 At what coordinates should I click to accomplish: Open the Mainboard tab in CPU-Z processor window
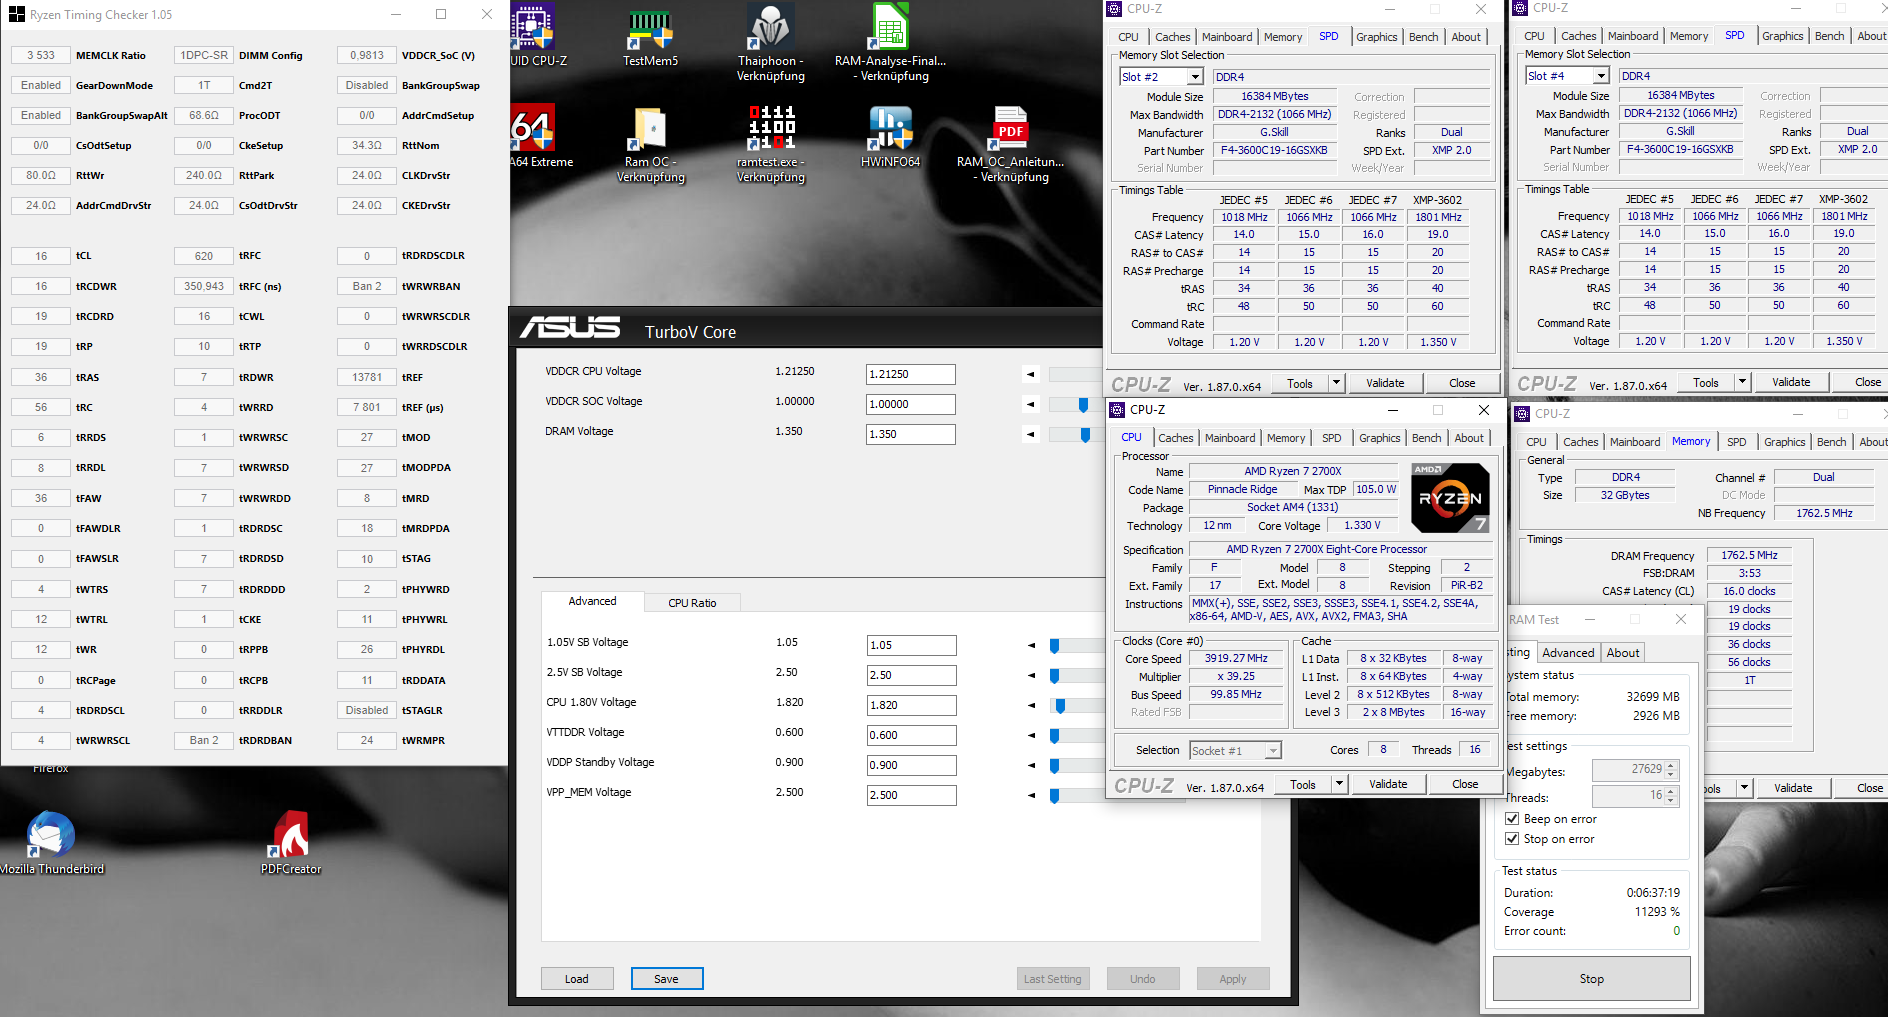[x=1230, y=438]
